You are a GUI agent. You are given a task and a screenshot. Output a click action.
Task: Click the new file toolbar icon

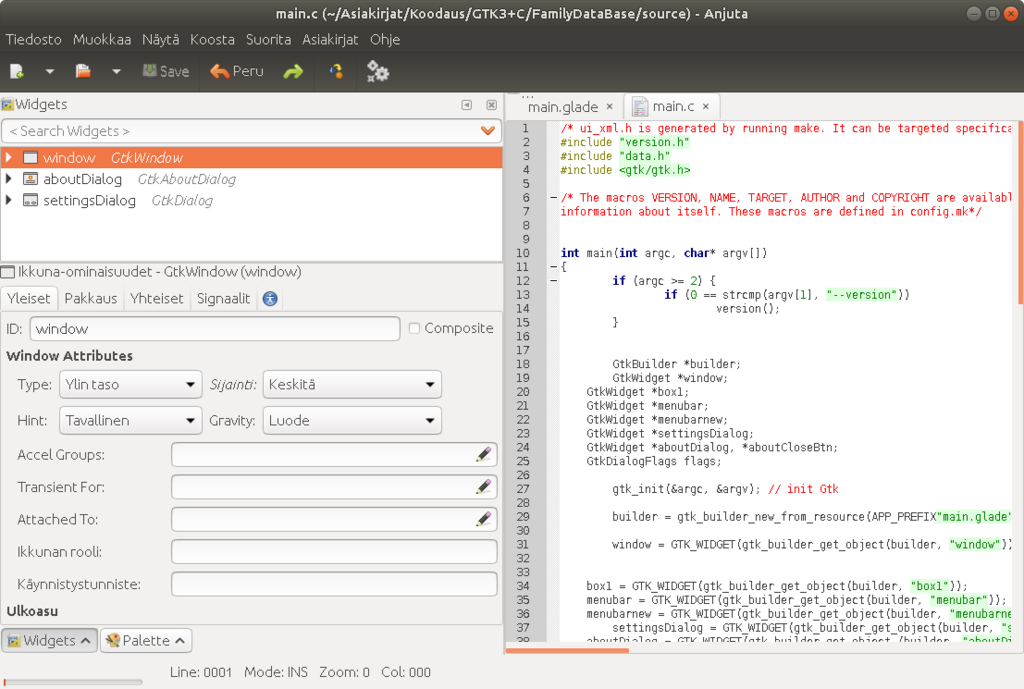click(17, 71)
